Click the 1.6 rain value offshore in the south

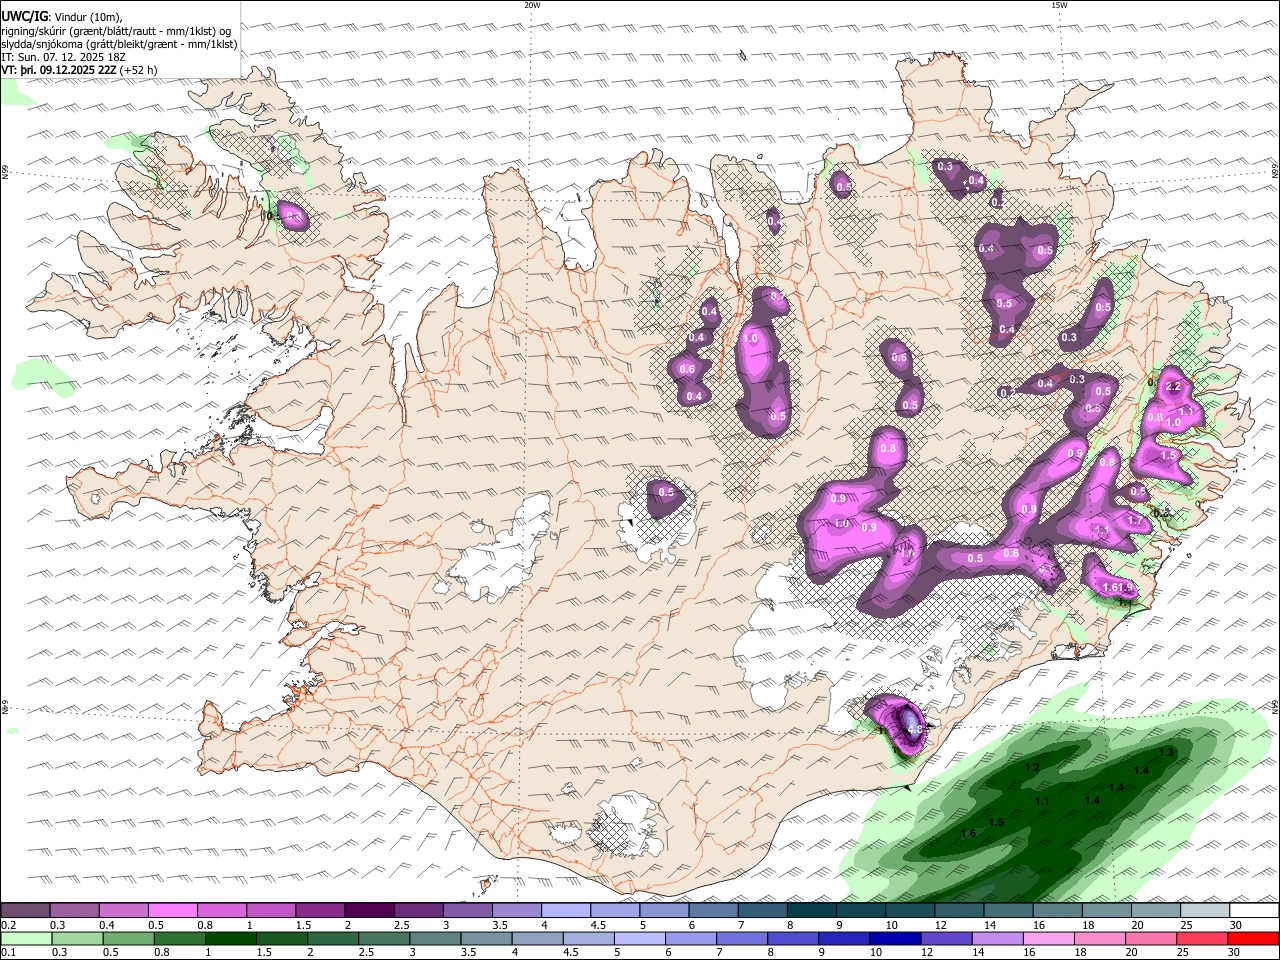pyautogui.click(x=968, y=834)
